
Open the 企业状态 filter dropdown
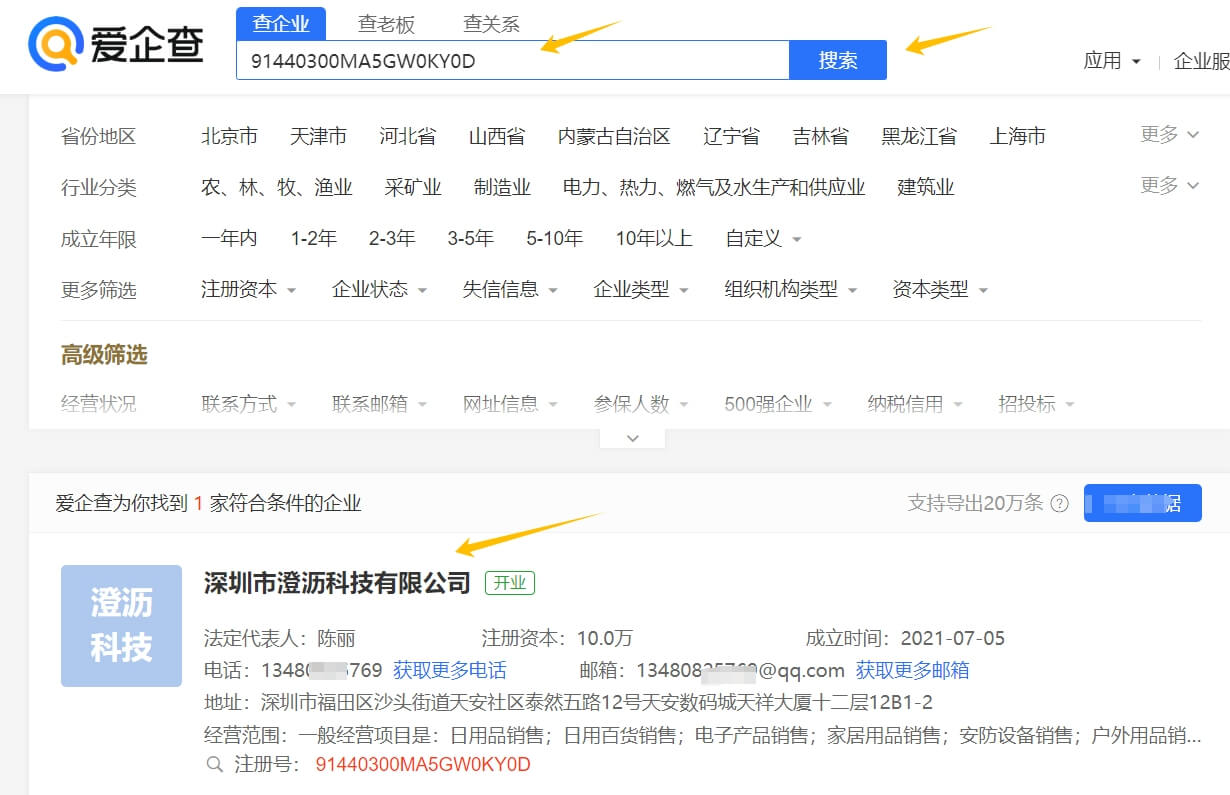[x=380, y=289]
